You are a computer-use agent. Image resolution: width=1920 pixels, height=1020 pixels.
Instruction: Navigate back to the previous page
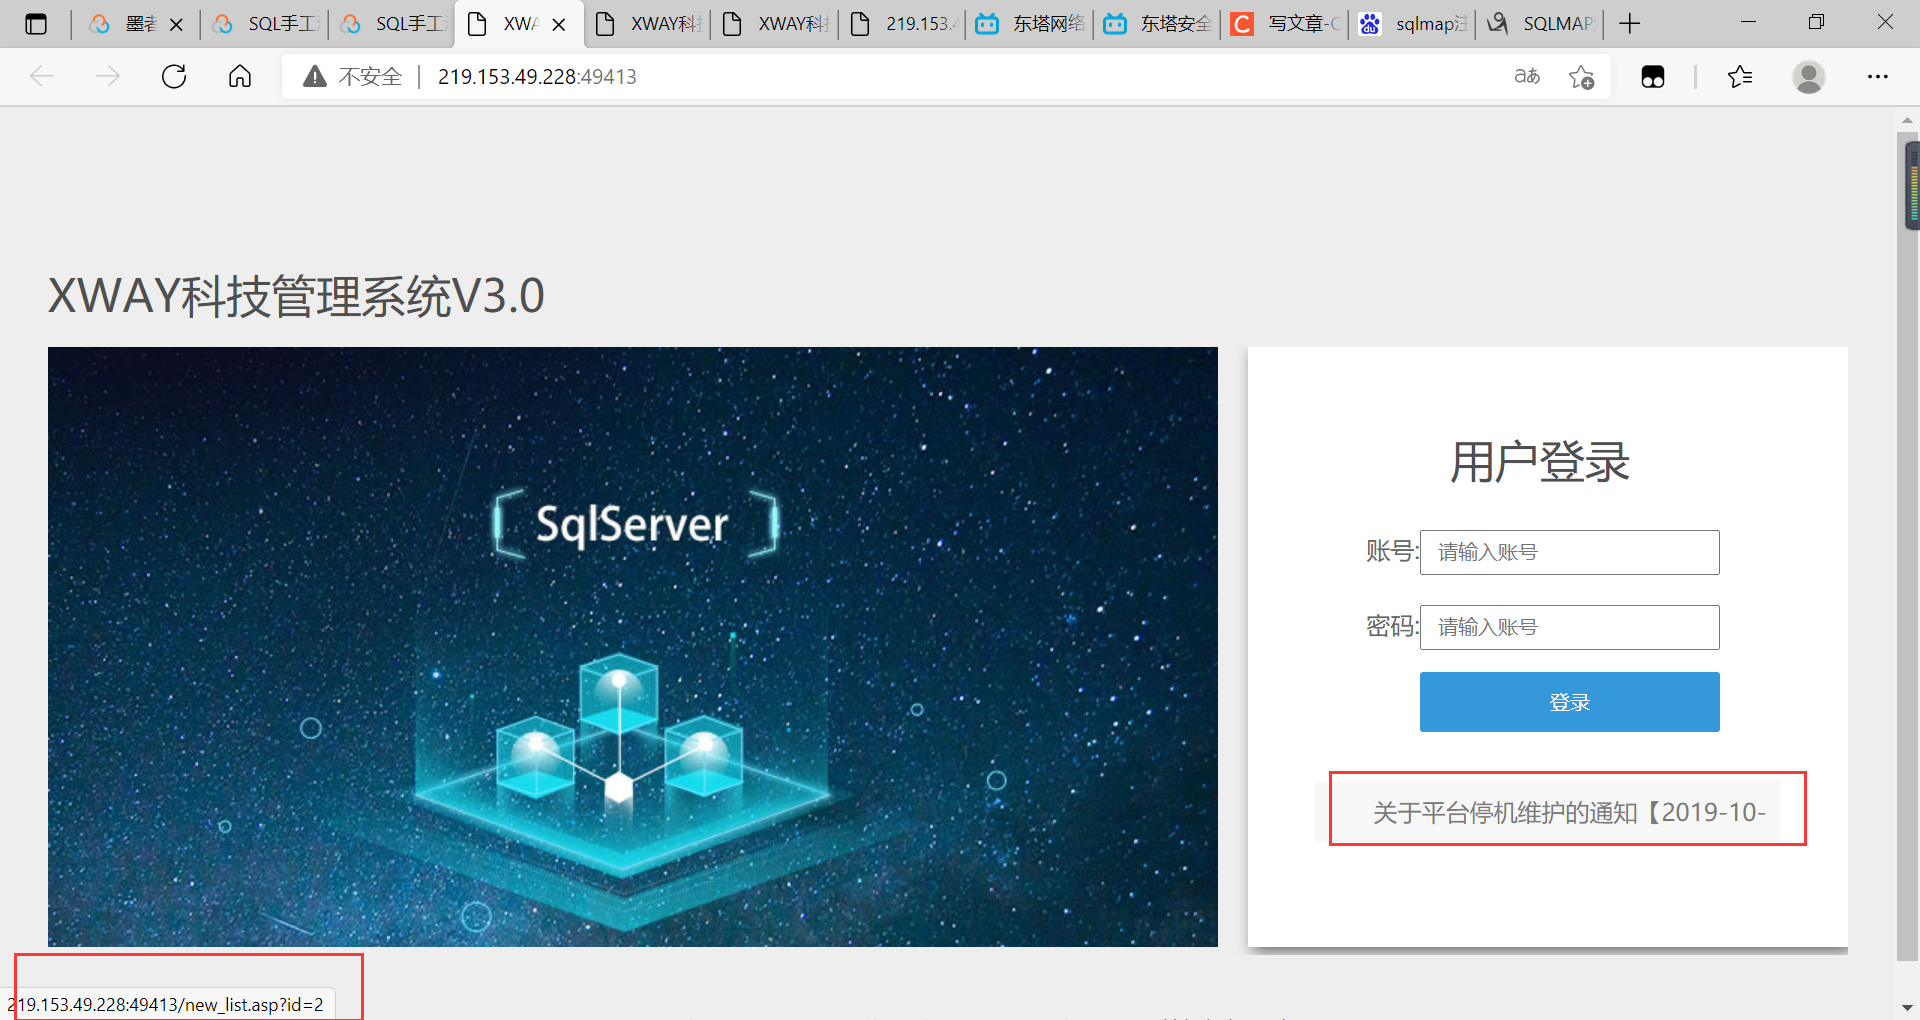[42, 76]
